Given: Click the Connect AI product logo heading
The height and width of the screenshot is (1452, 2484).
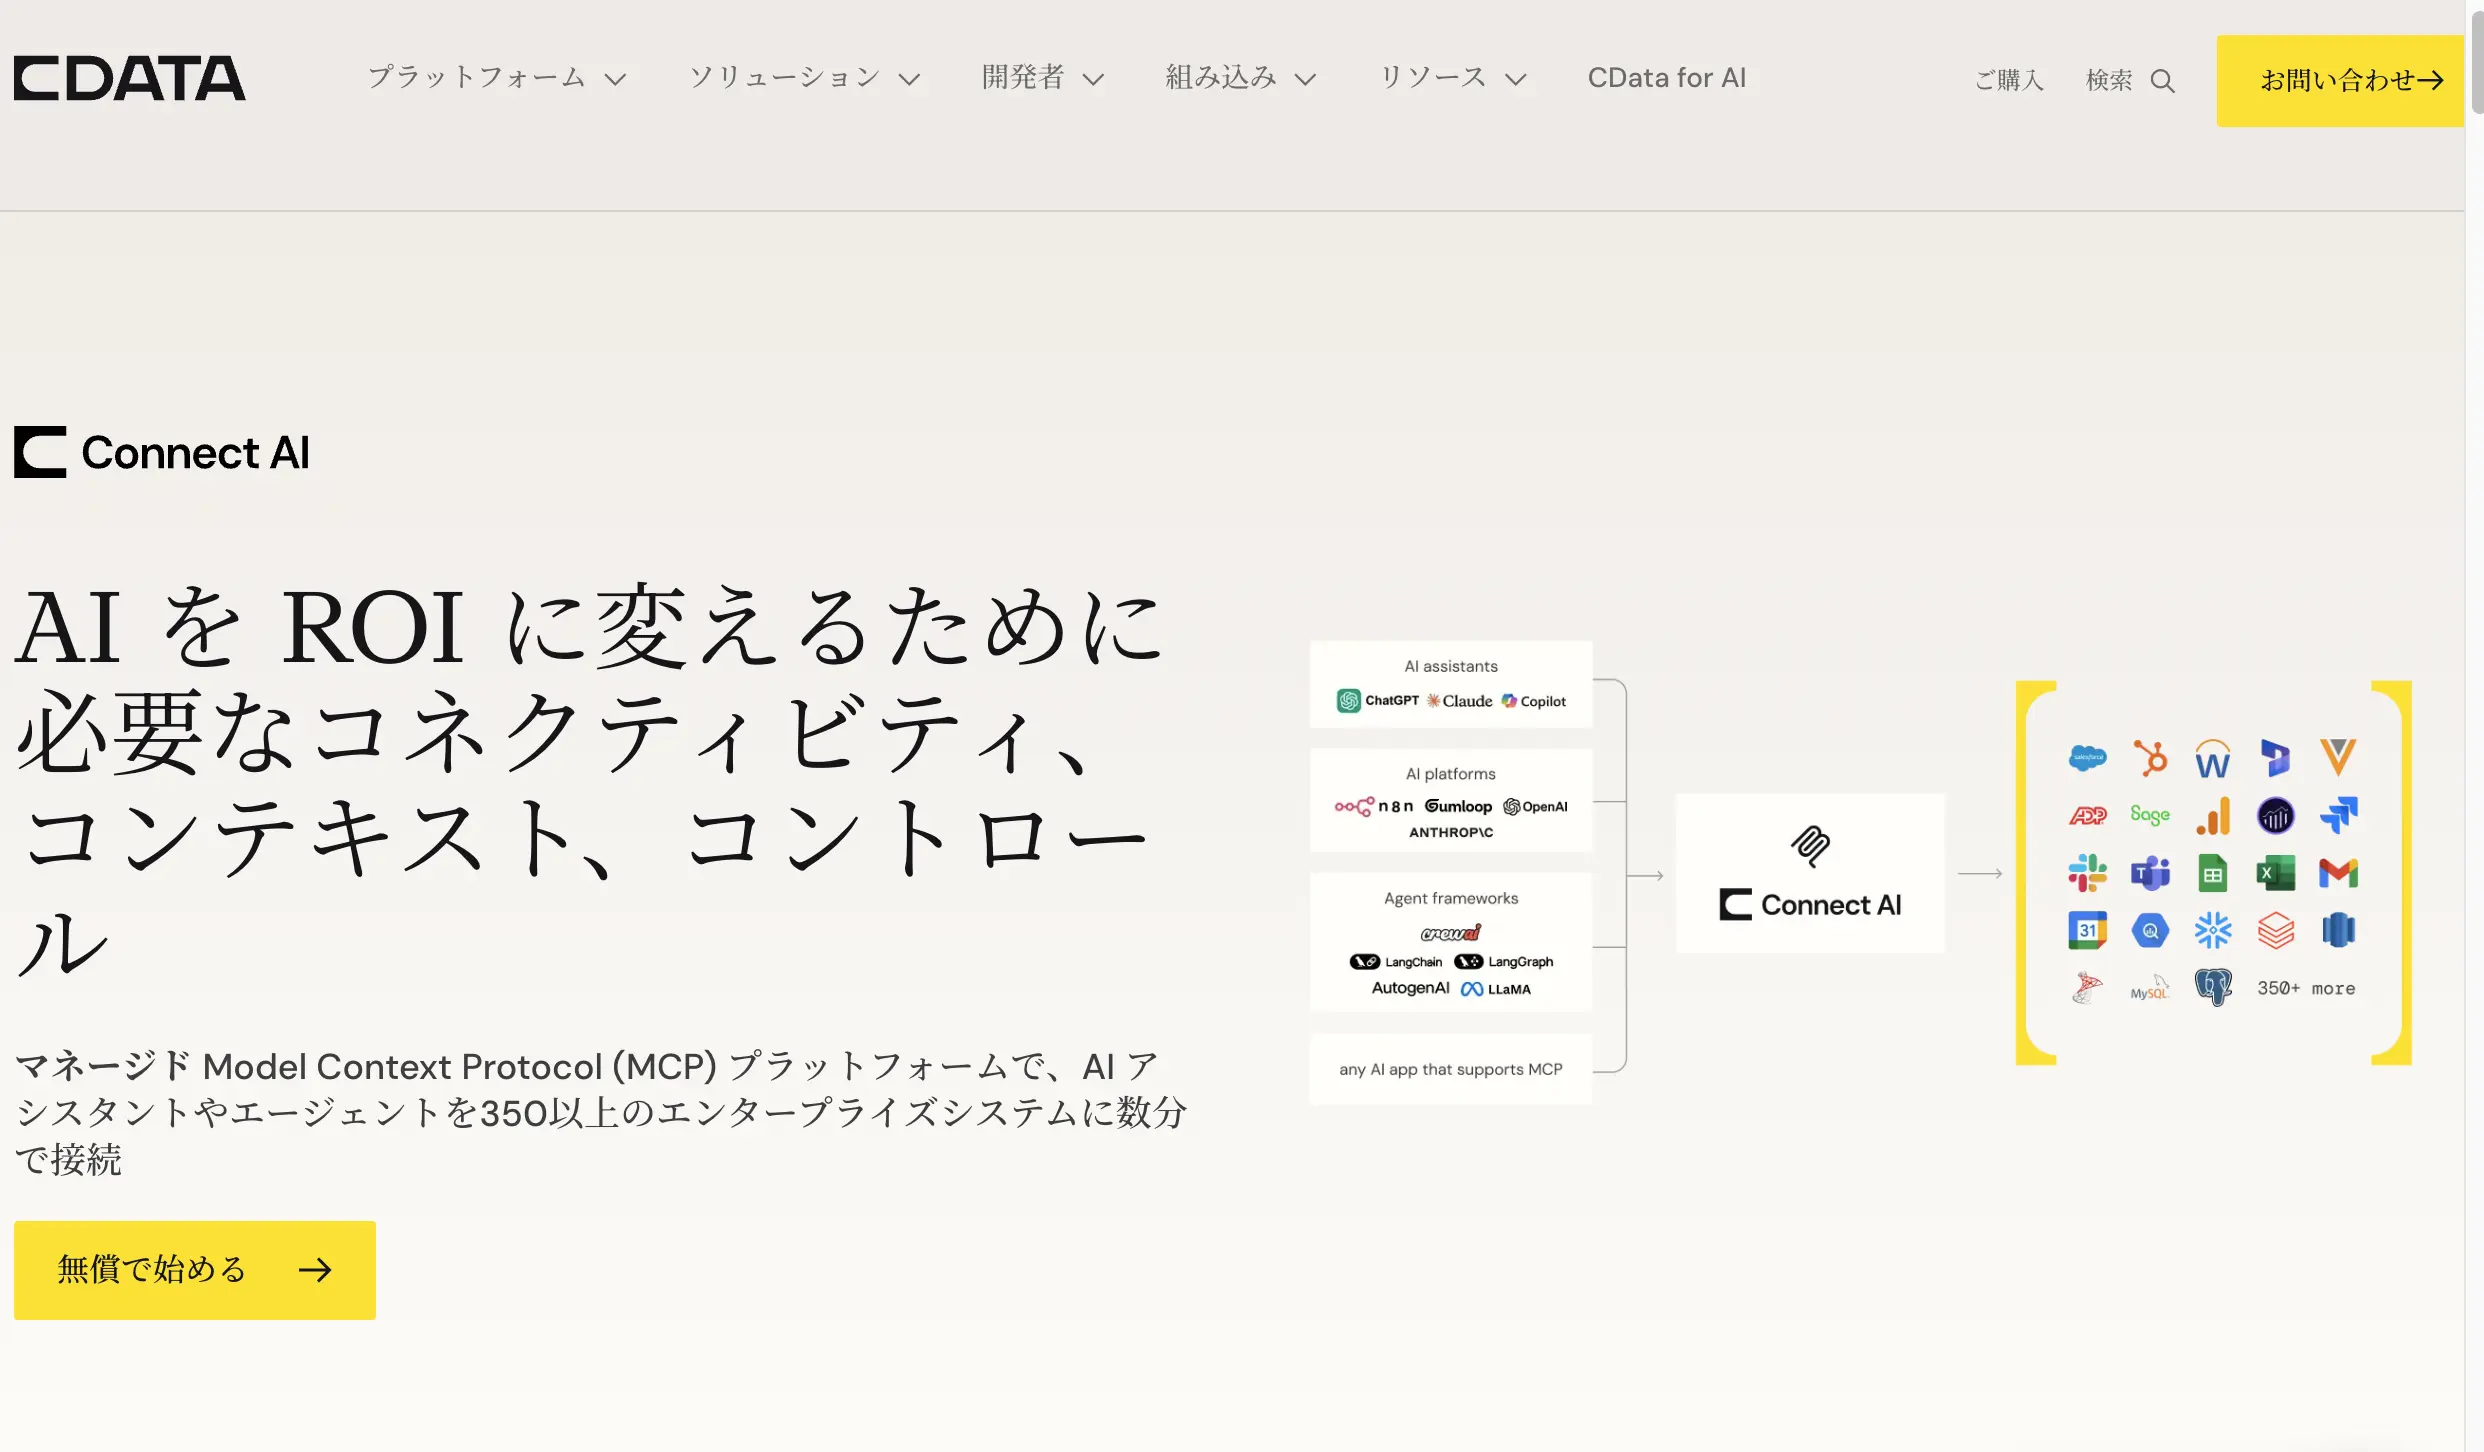Looking at the screenshot, I should pos(162,452).
